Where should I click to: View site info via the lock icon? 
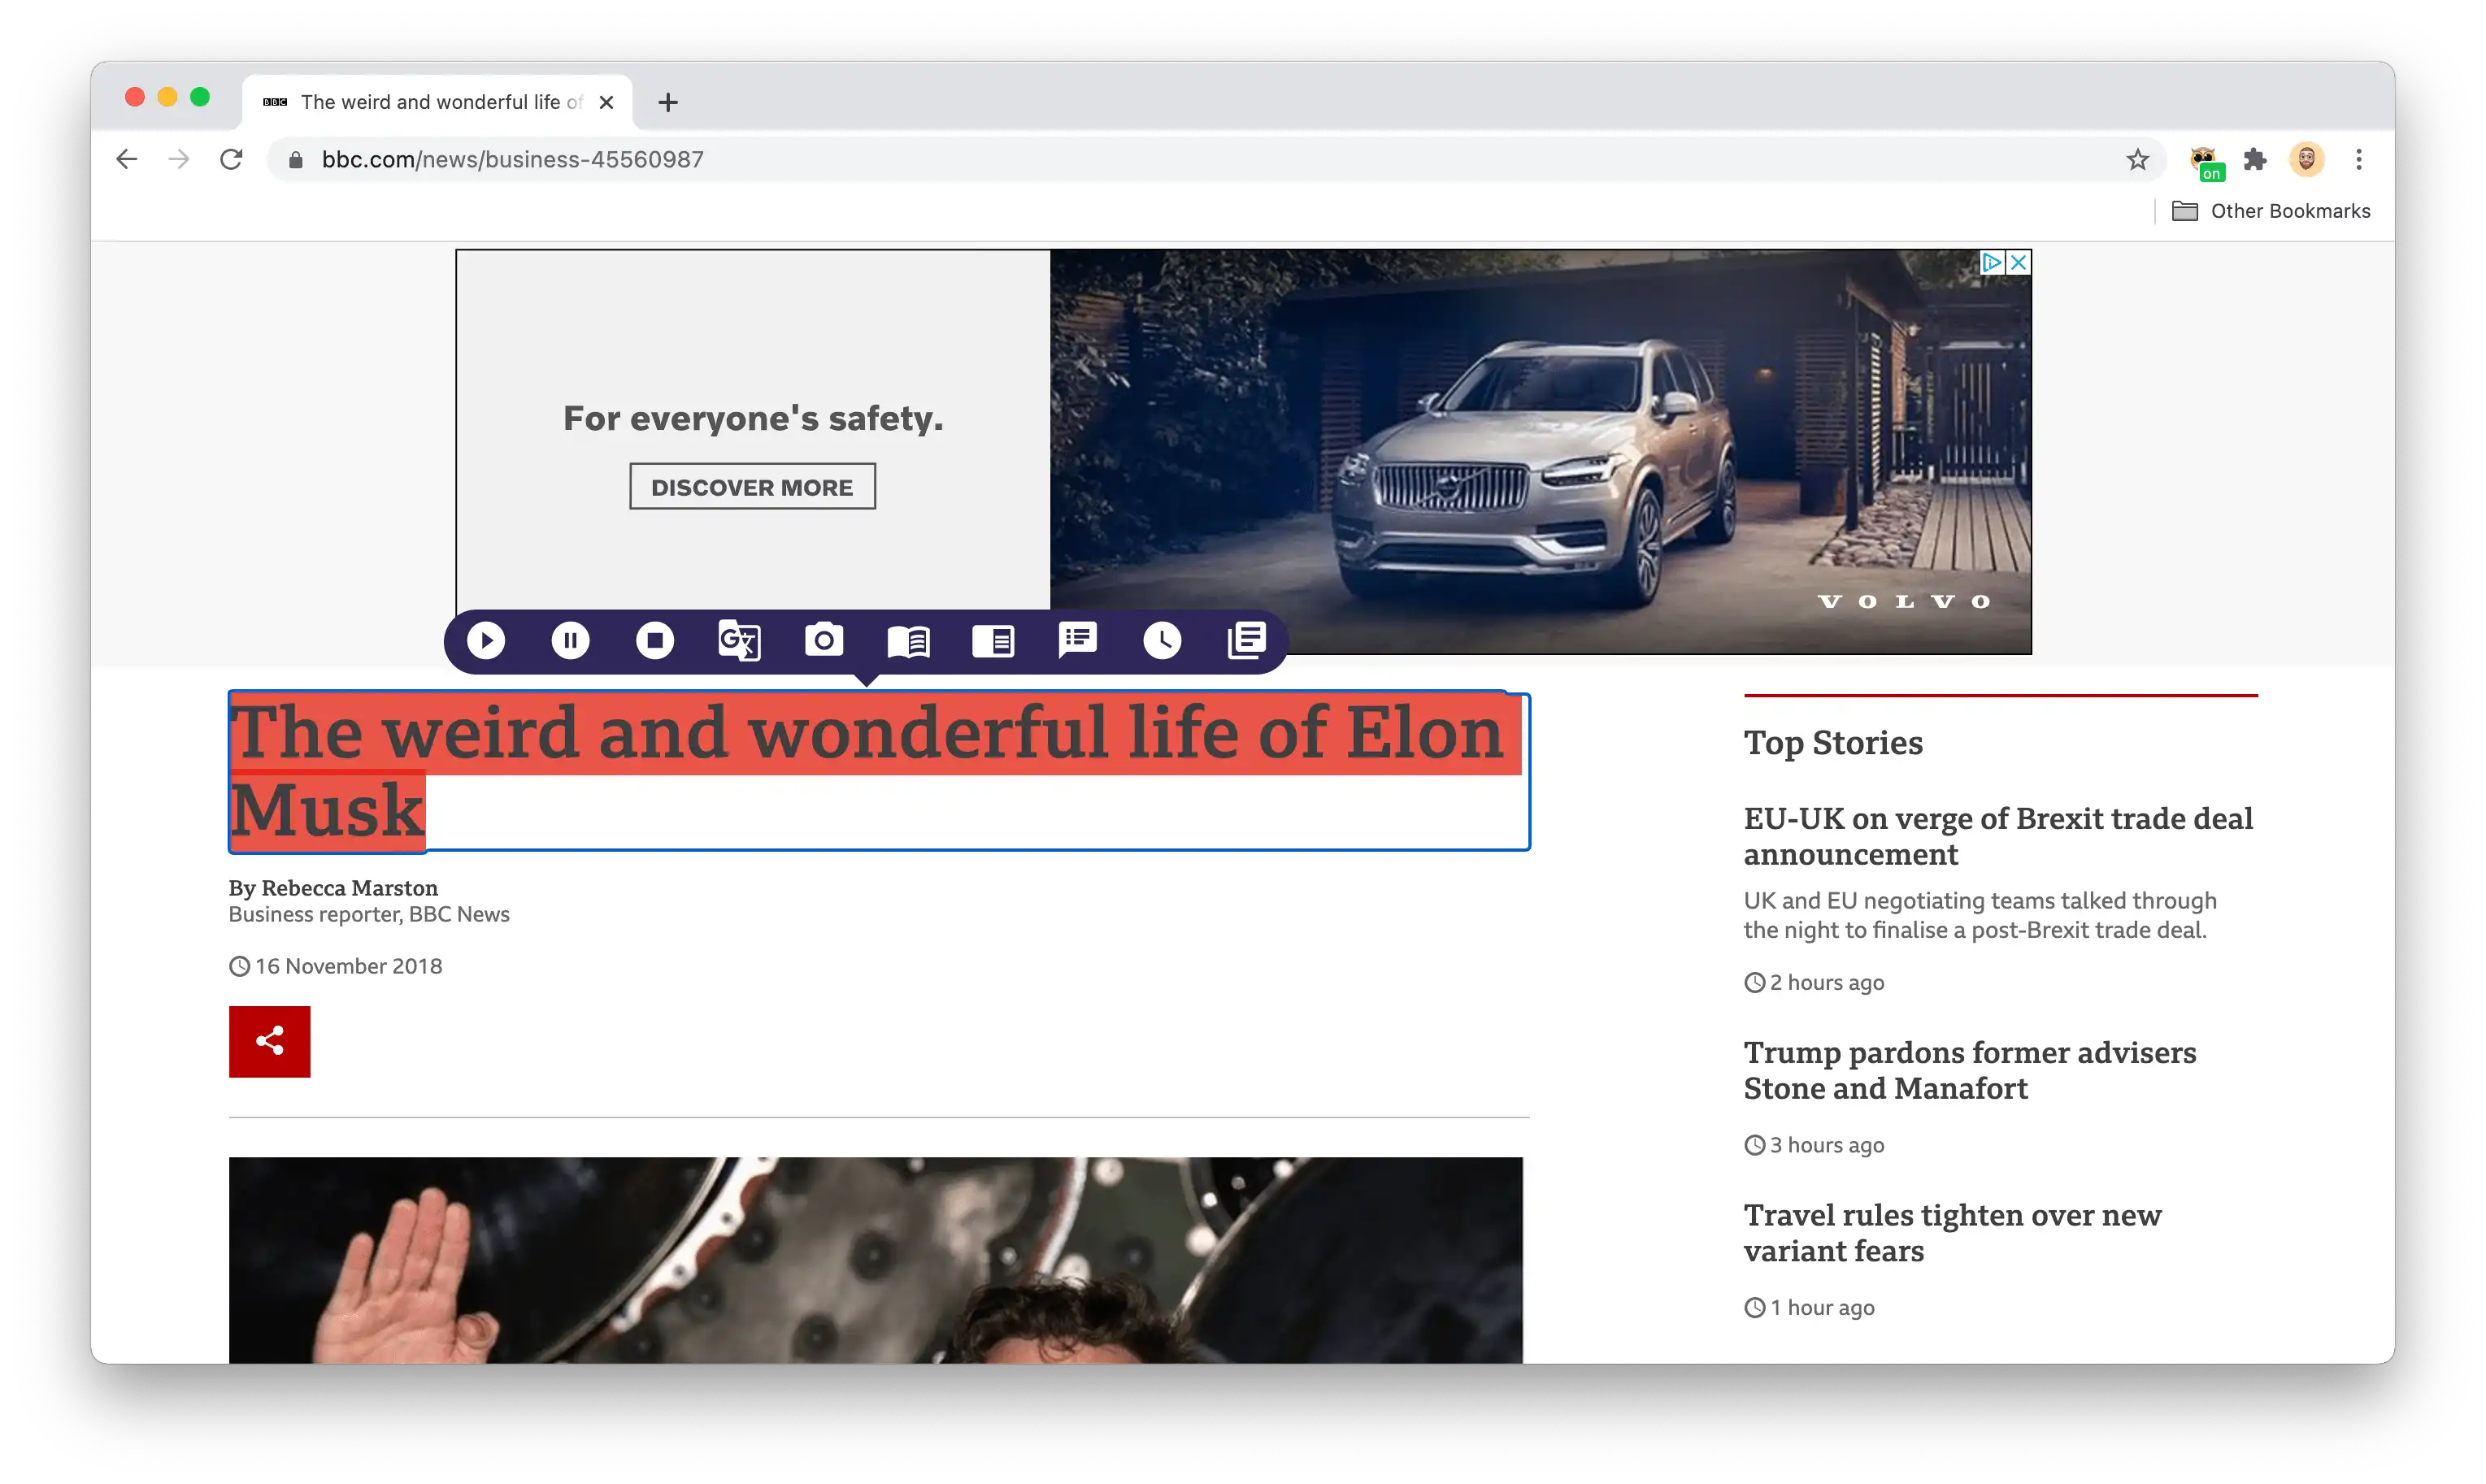click(x=296, y=160)
